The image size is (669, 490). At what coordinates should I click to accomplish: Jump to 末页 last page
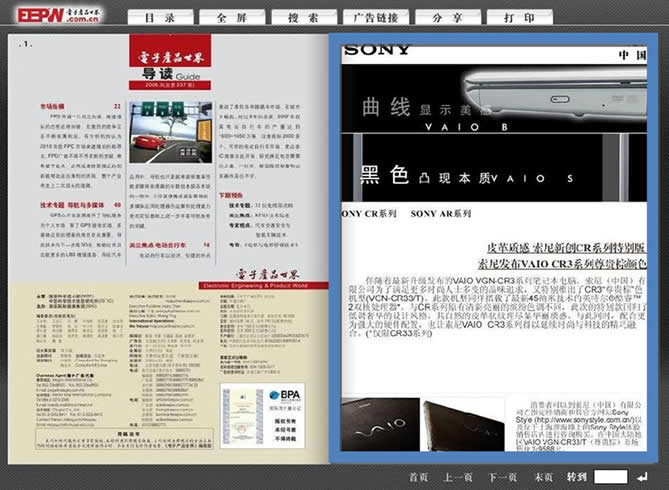543,477
